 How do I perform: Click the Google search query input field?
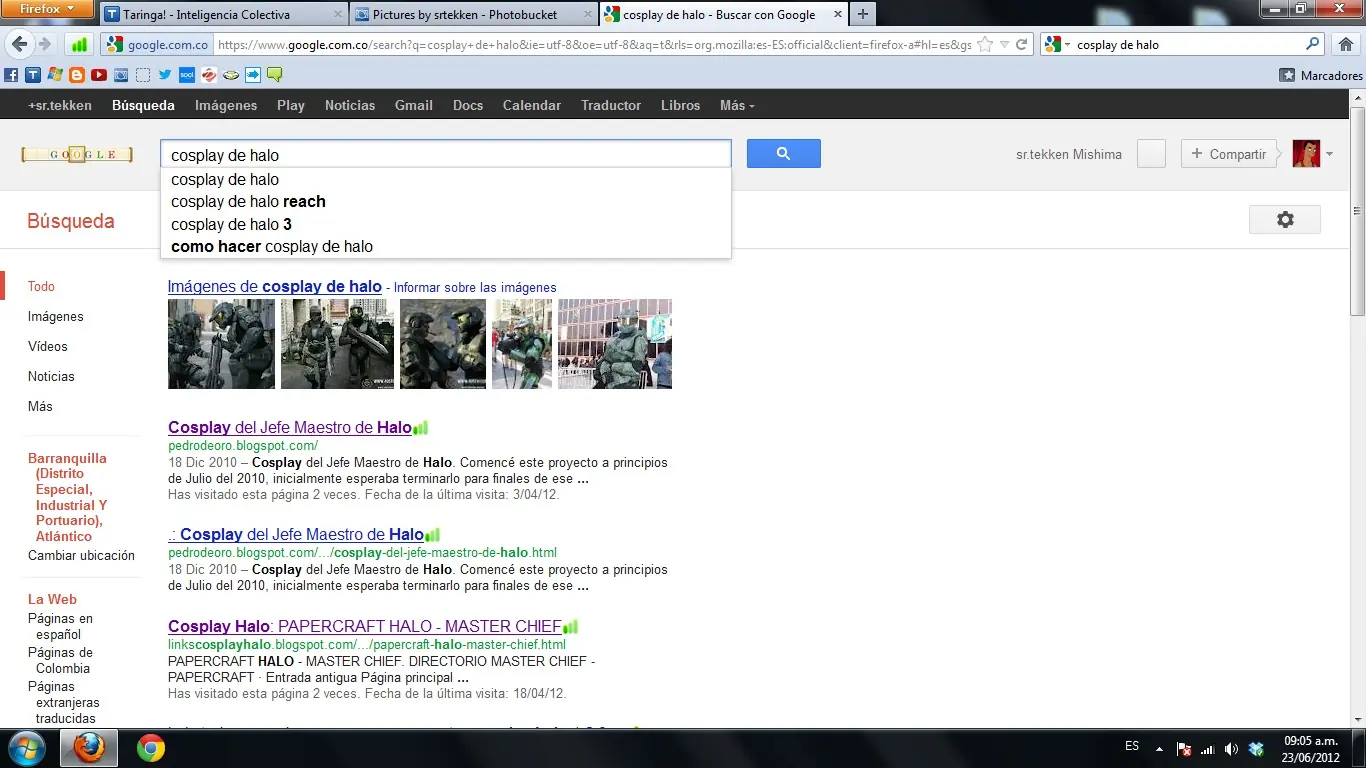[446, 154]
